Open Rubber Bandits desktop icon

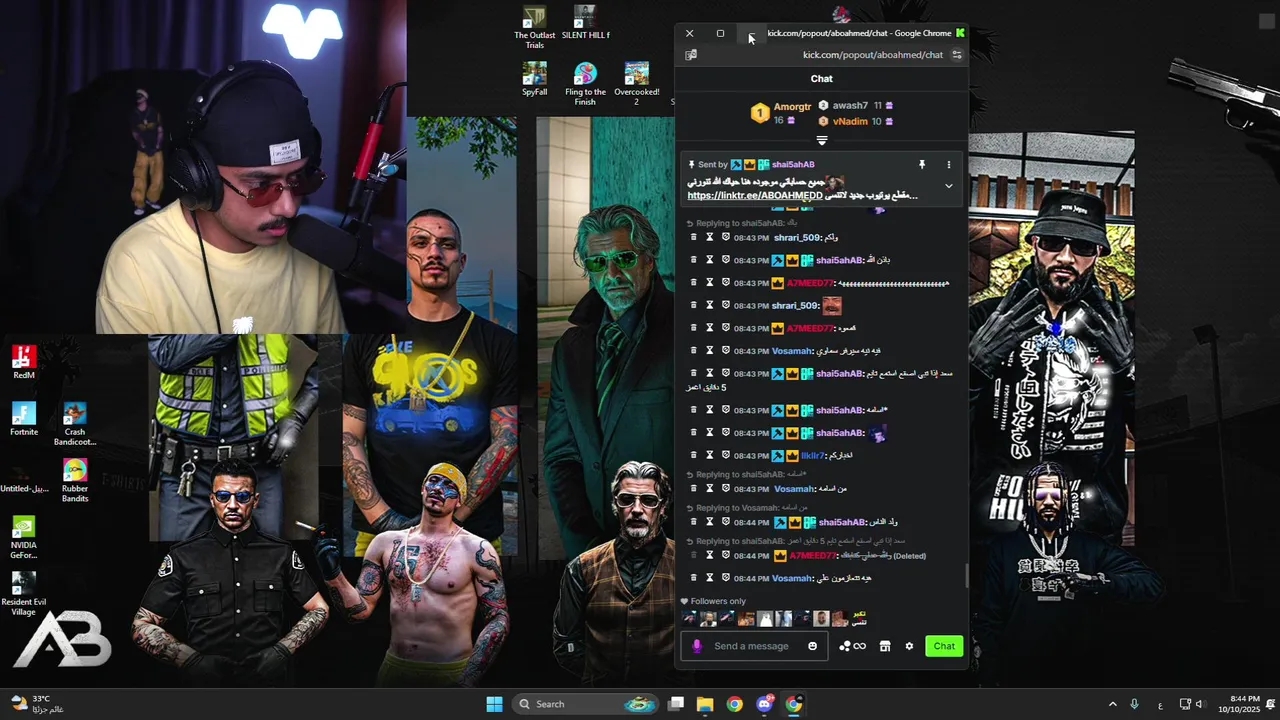(75, 481)
